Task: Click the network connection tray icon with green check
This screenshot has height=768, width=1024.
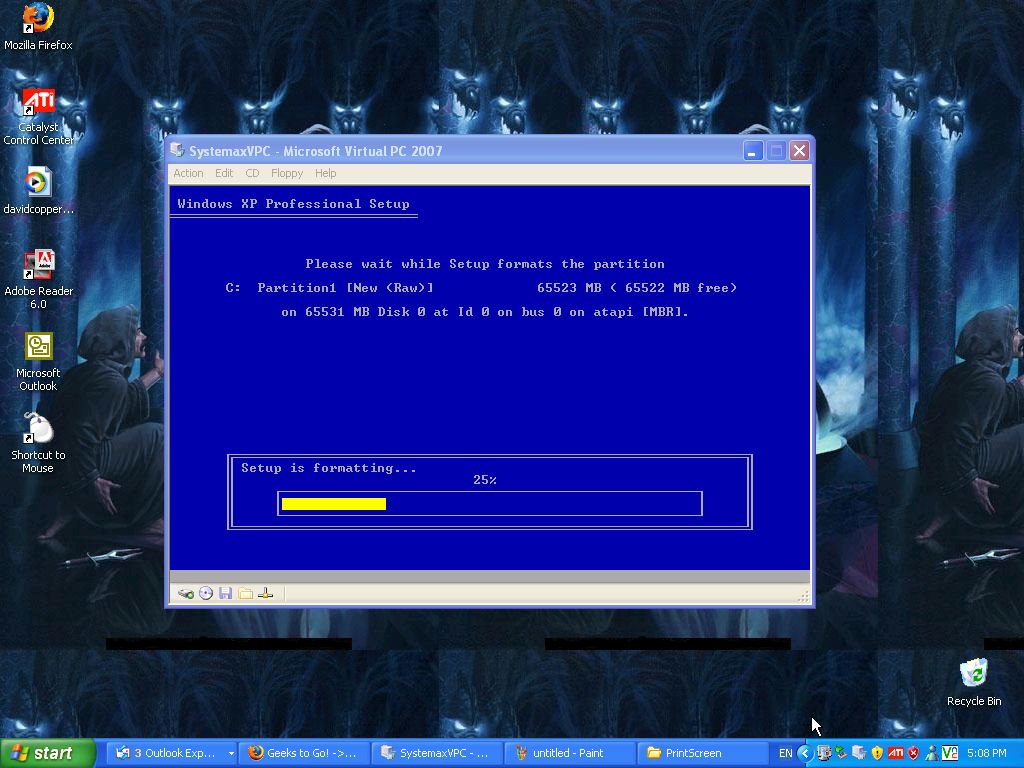Action: [841, 753]
